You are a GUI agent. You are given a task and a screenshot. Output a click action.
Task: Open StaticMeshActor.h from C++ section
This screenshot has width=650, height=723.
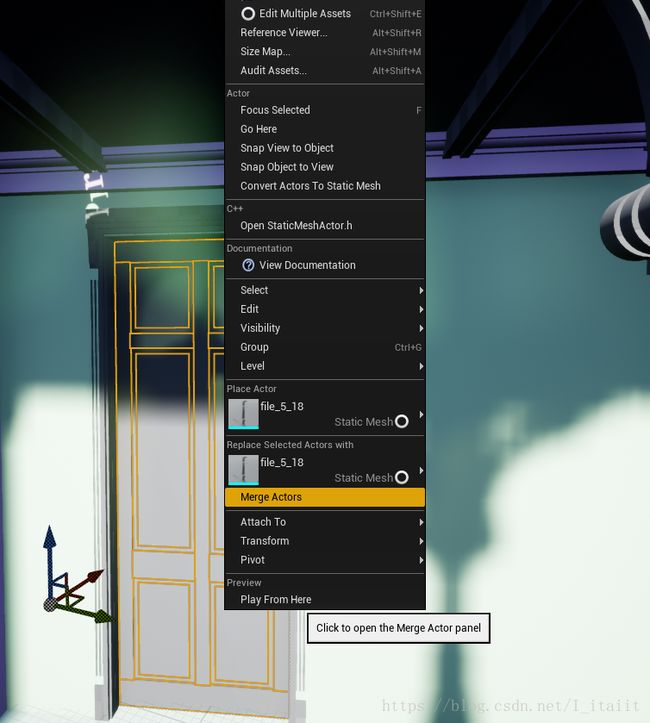point(325,225)
